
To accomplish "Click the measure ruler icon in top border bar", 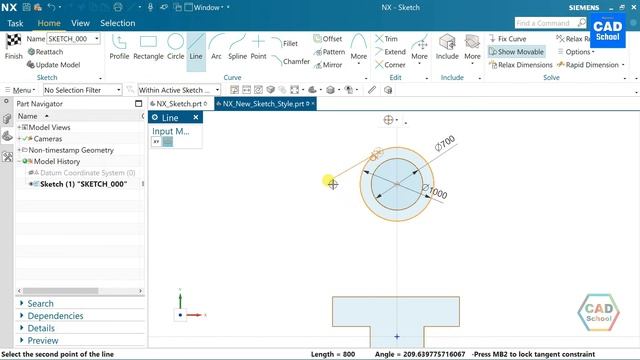I will (371, 90).
